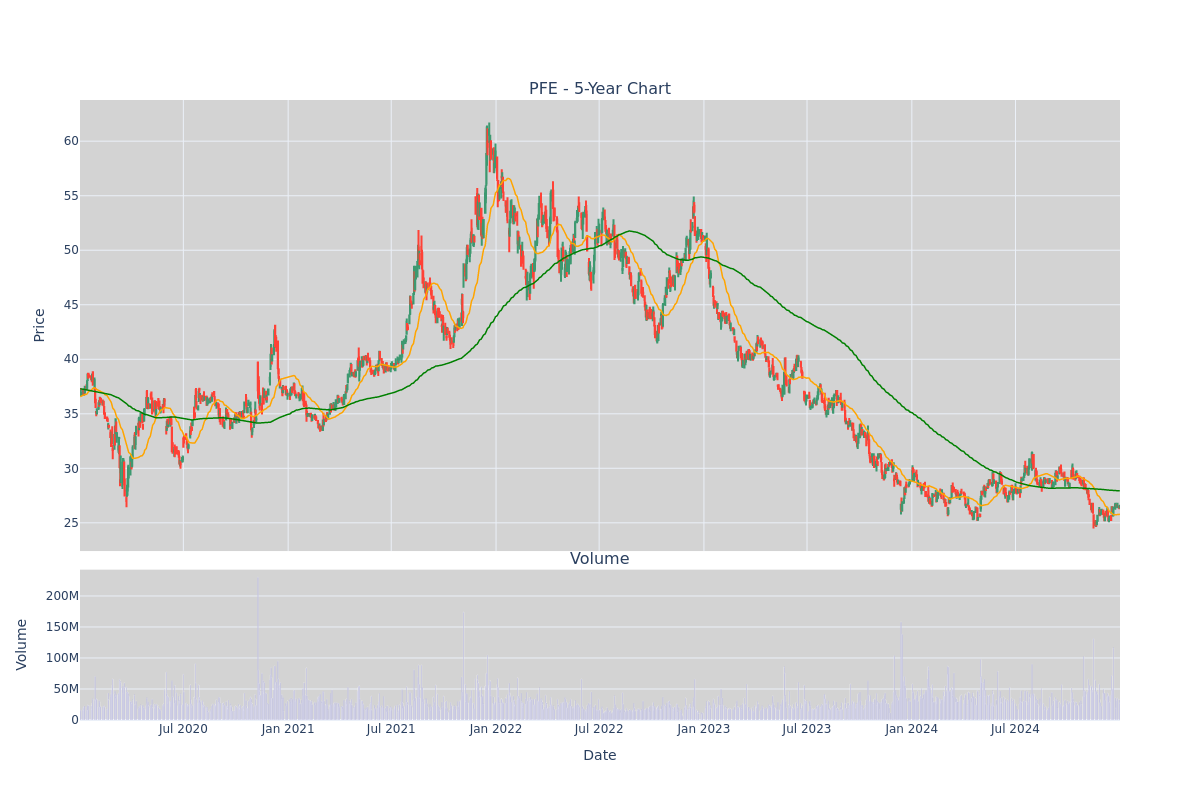Select the "Jan 2024" date tick label
1200x800 pixels.
pyautogui.click(x=912, y=729)
